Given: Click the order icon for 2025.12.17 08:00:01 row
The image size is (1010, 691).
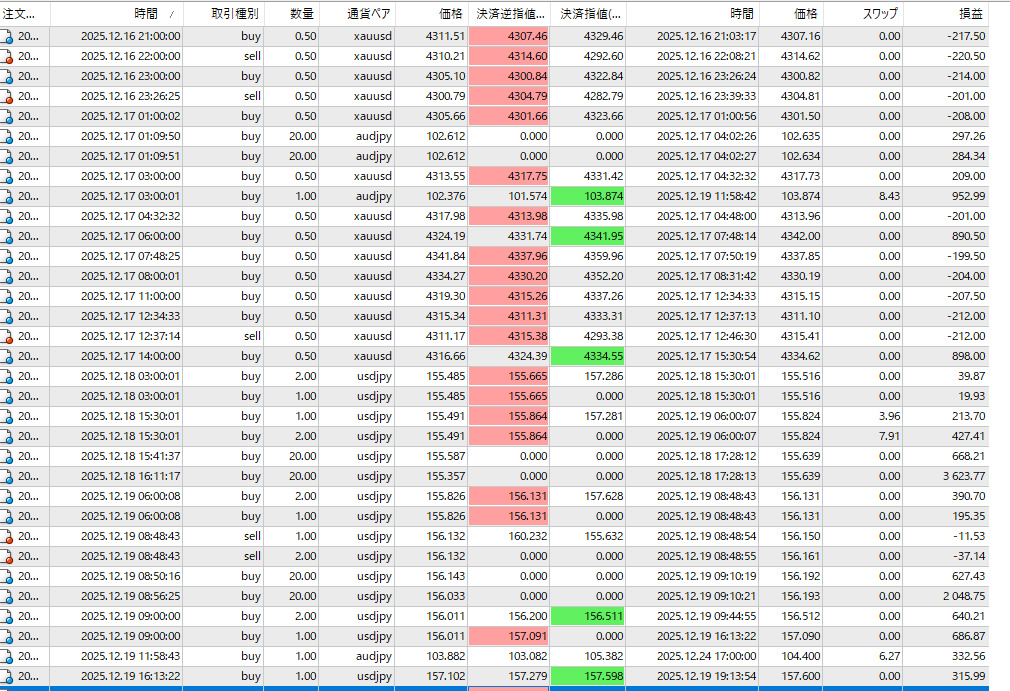Looking at the screenshot, I should pos(6,276).
